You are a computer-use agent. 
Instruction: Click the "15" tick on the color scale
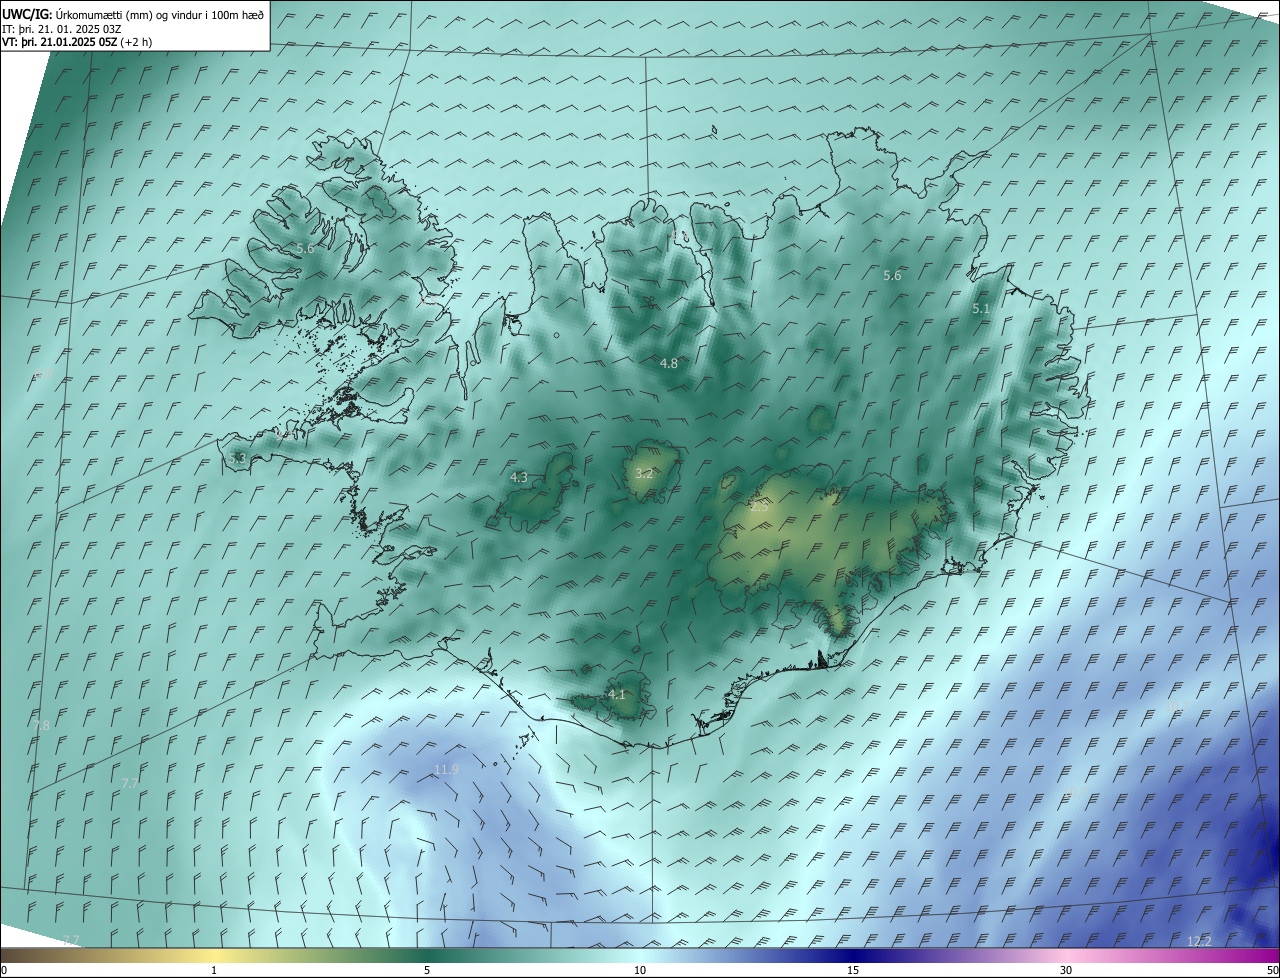[853, 970]
